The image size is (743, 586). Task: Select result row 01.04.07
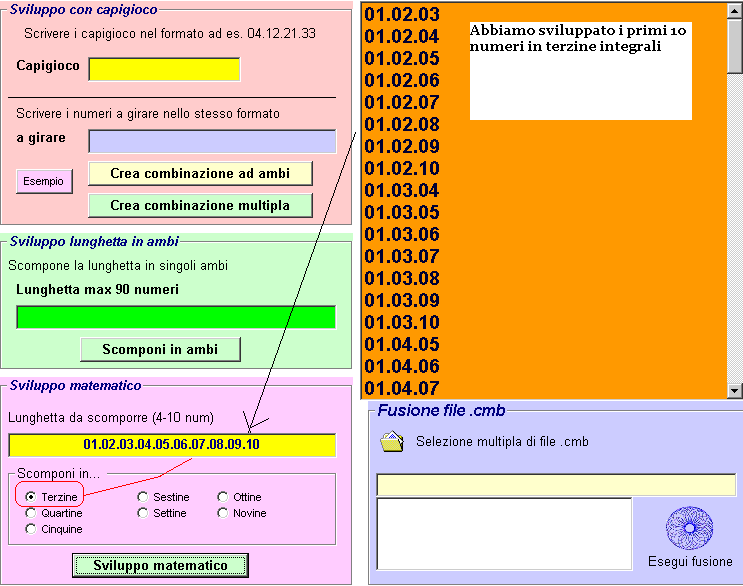pos(402,388)
